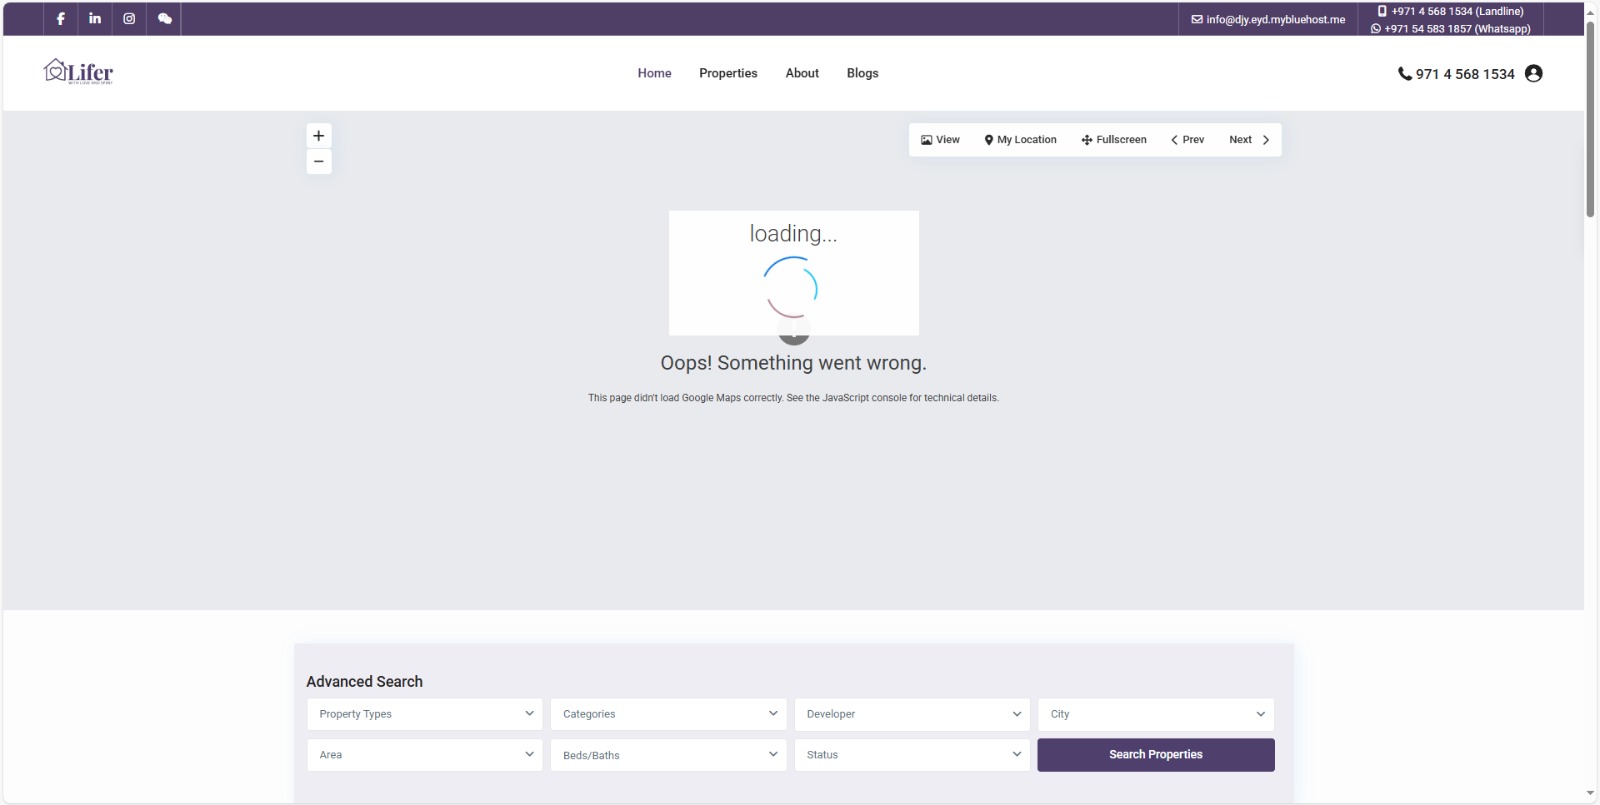The height and width of the screenshot is (805, 1600).
Task: Switch the map View type
Action: coord(940,140)
